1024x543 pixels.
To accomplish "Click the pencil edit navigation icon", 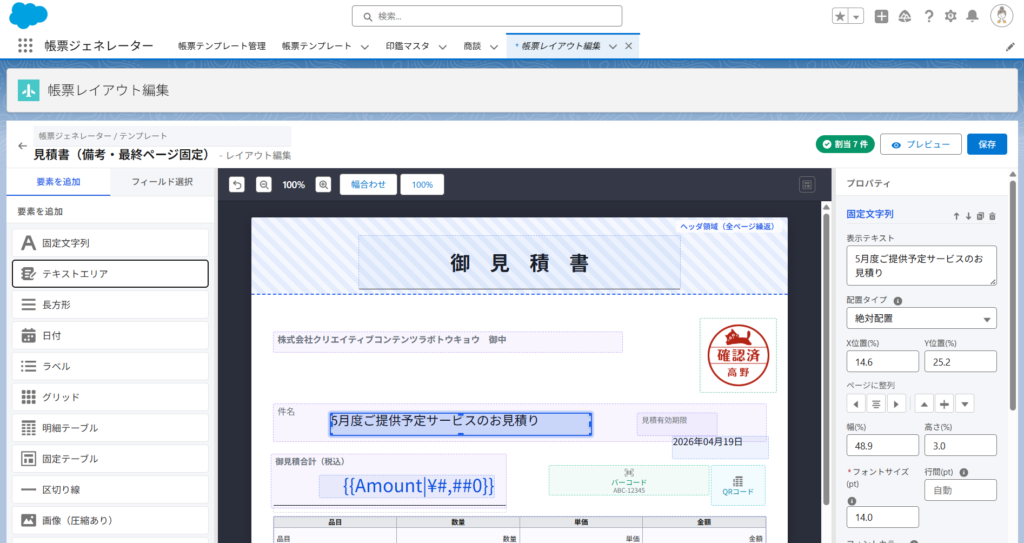I will point(1010,47).
